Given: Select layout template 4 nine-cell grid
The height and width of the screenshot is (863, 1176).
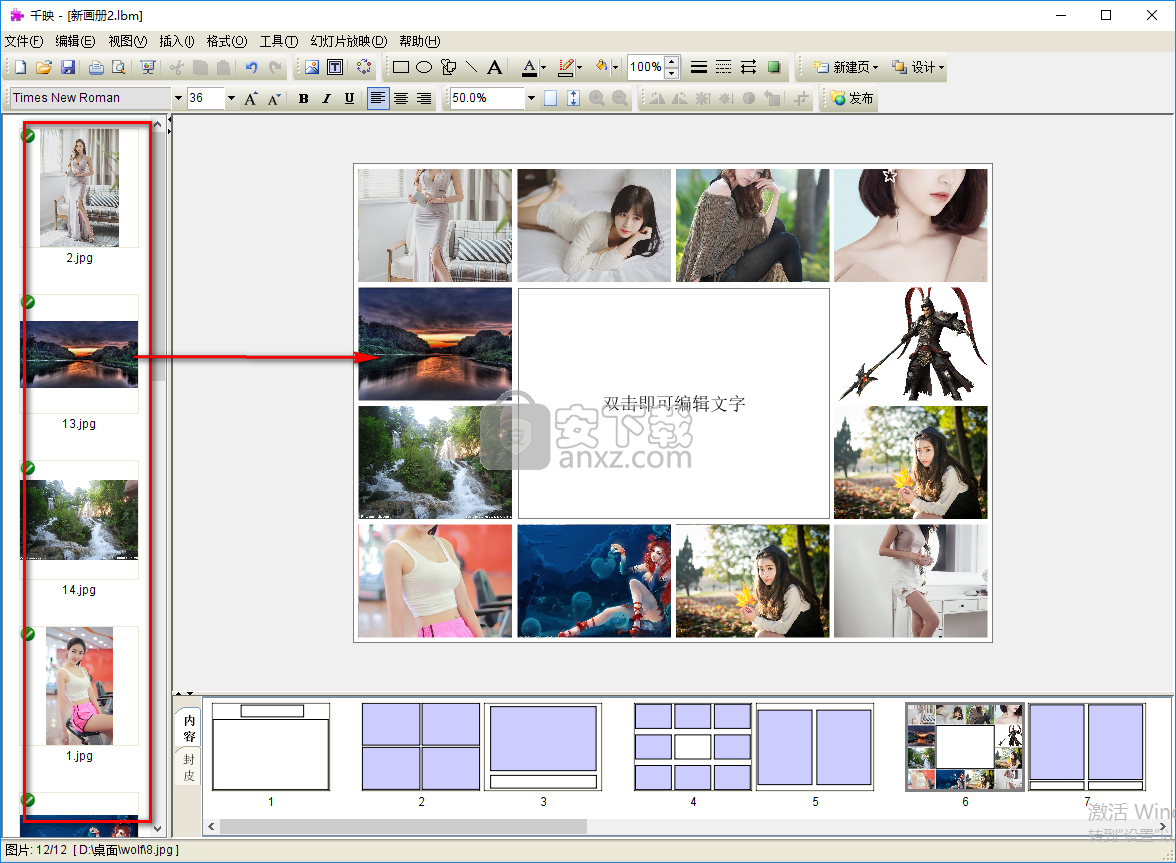Looking at the screenshot, I should (693, 746).
